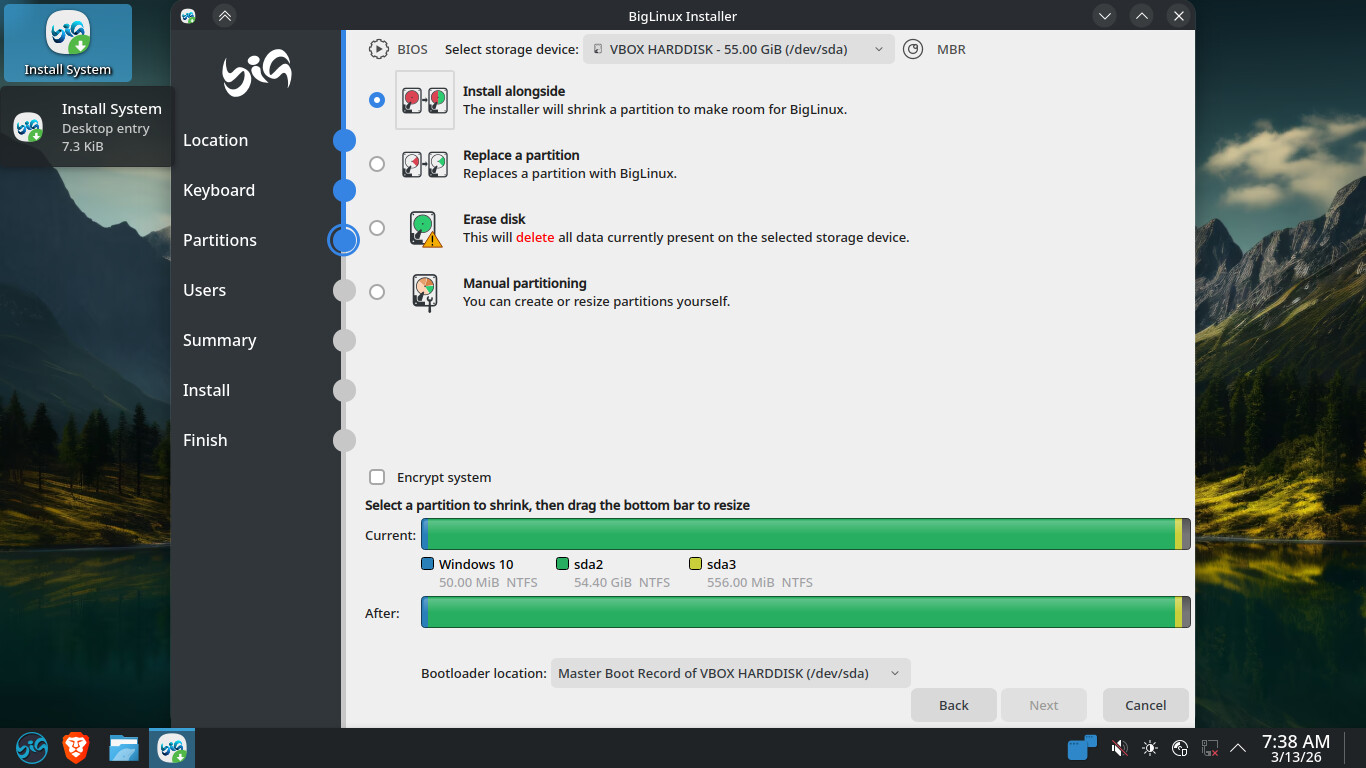This screenshot has height=768, width=1366.
Task: Choose the Manual partitioning radio option
Action: (377, 292)
